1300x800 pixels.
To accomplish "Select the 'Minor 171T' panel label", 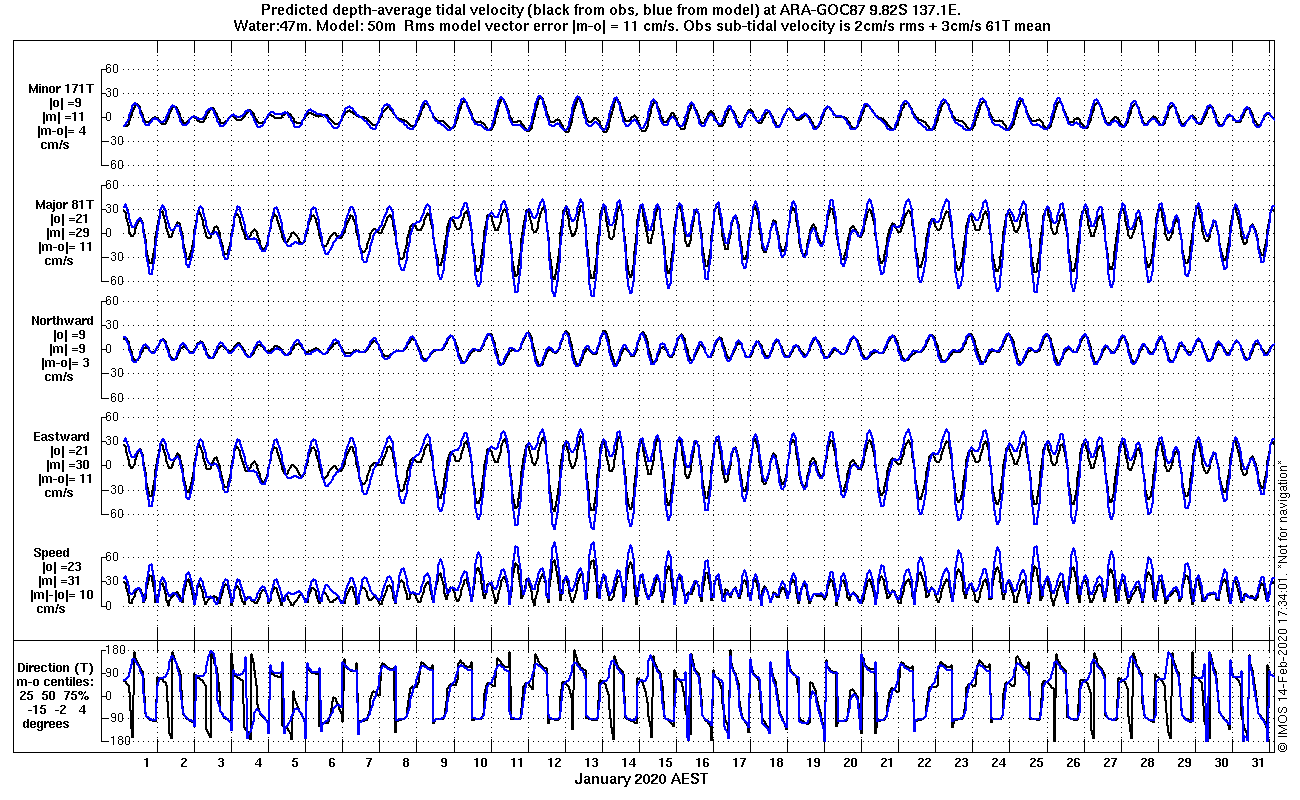I will click(x=60, y=89).
